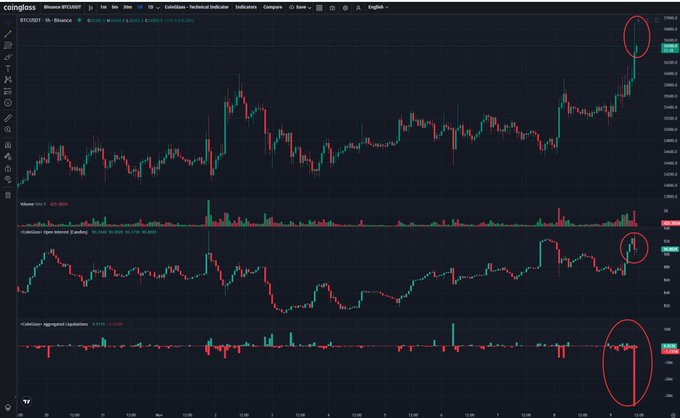Click the TradingView logo badge
This screenshot has width=680, height=418.
coord(26,402)
